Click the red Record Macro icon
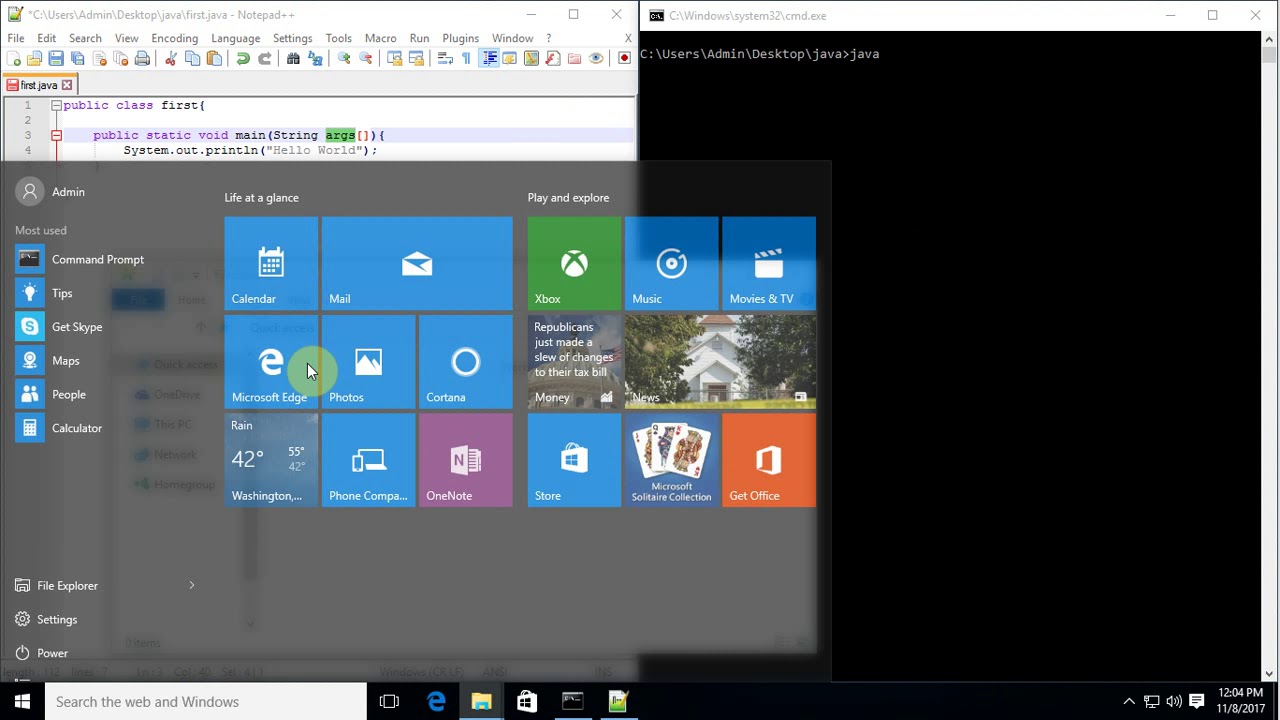 point(625,59)
